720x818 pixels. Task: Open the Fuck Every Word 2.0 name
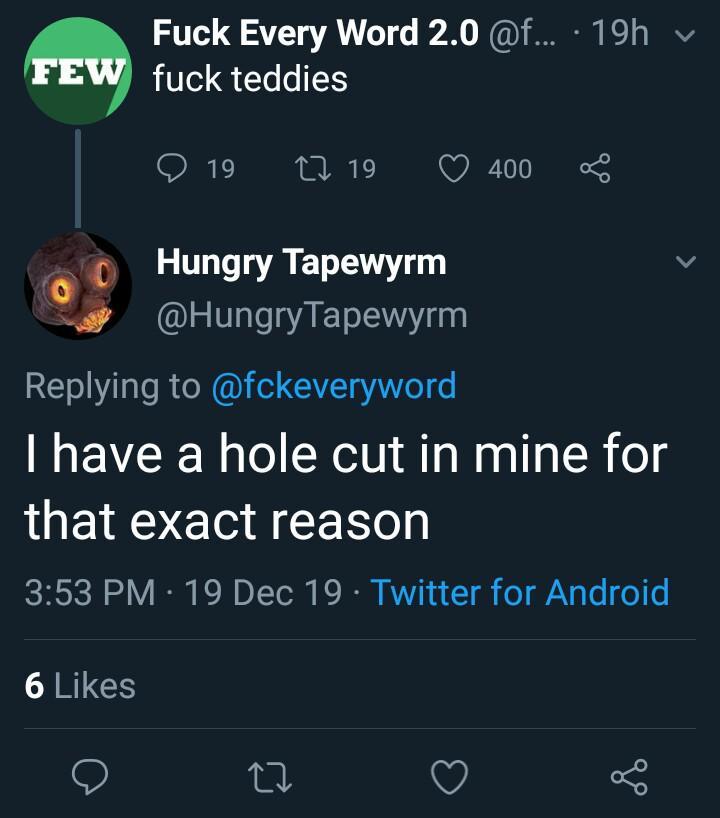click(x=315, y=34)
